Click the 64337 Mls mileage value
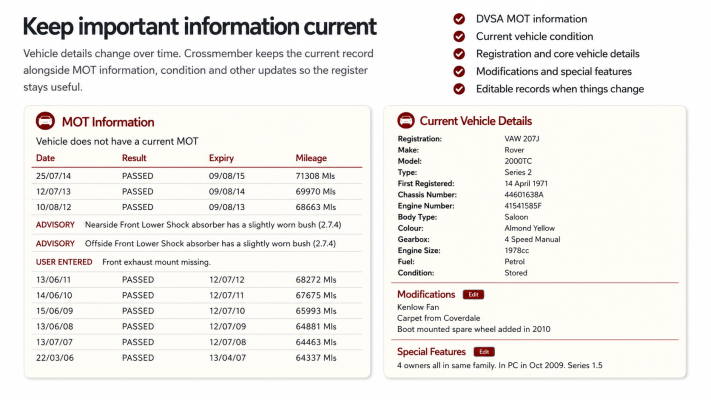Image resolution: width=711 pixels, height=400 pixels. [316, 357]
